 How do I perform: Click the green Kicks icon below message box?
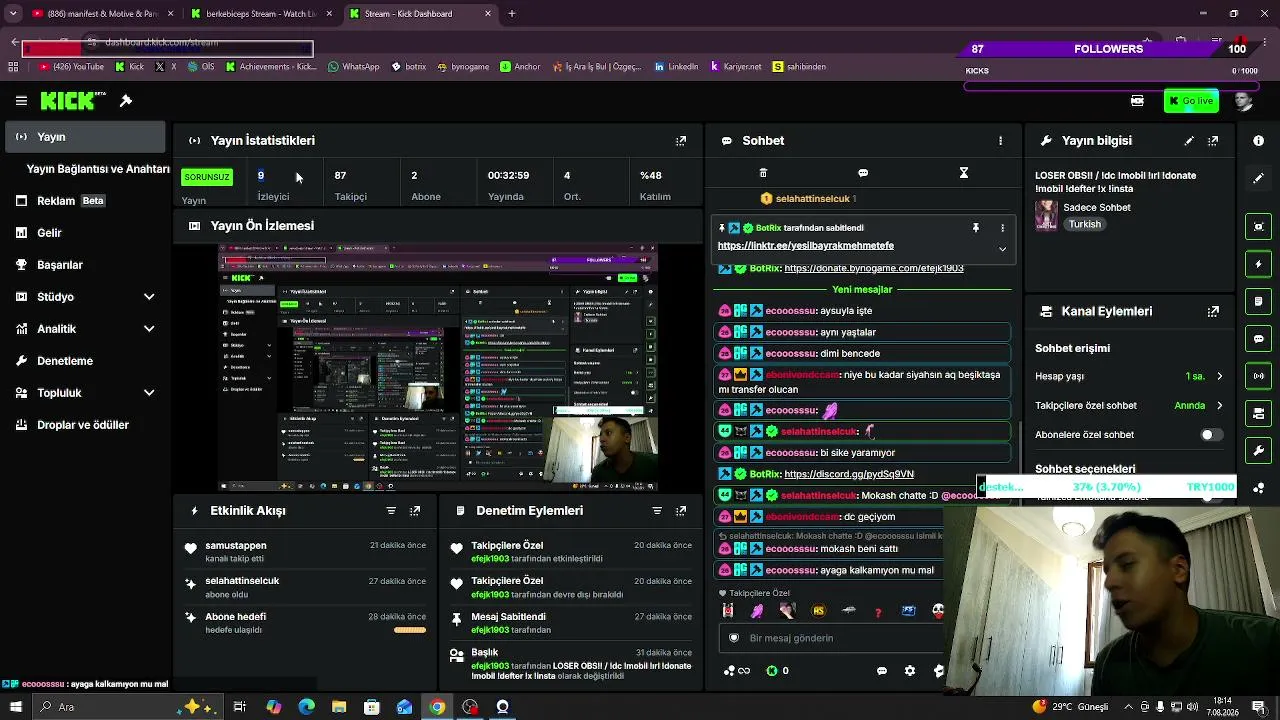pyautogui.click(x=772, y=671)
